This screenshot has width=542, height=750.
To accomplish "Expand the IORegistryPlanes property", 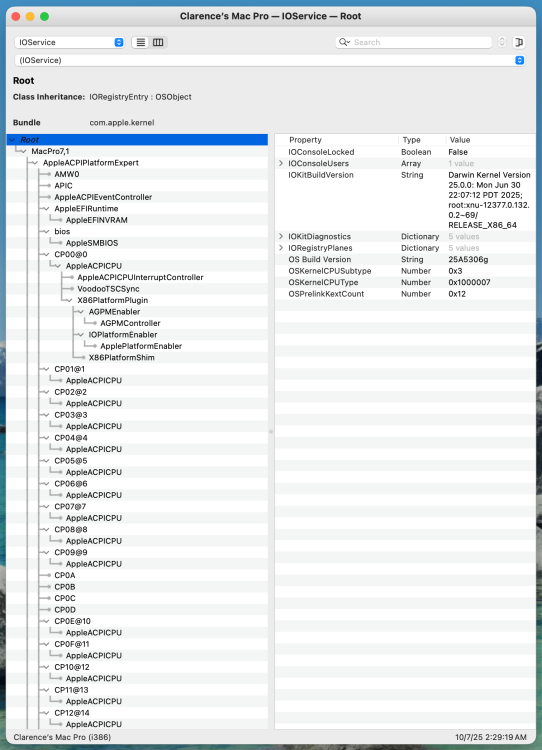I will coord(281,248).
